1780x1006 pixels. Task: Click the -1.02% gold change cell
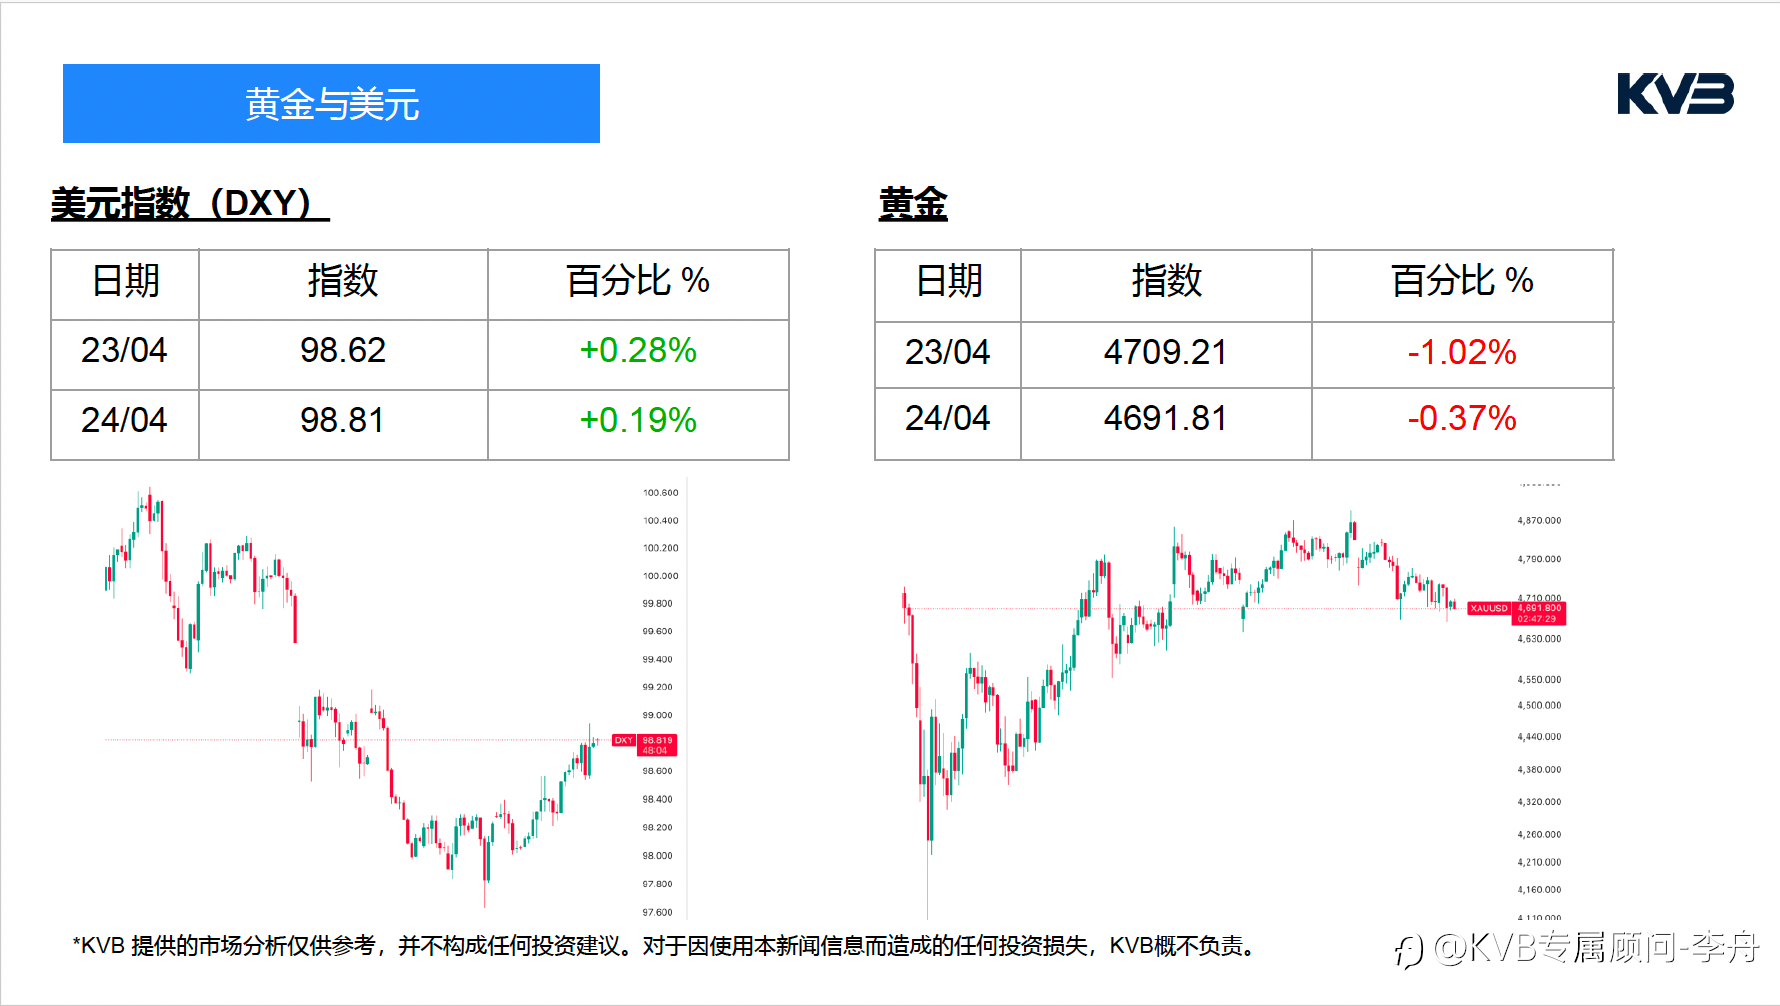(1462, 353)
